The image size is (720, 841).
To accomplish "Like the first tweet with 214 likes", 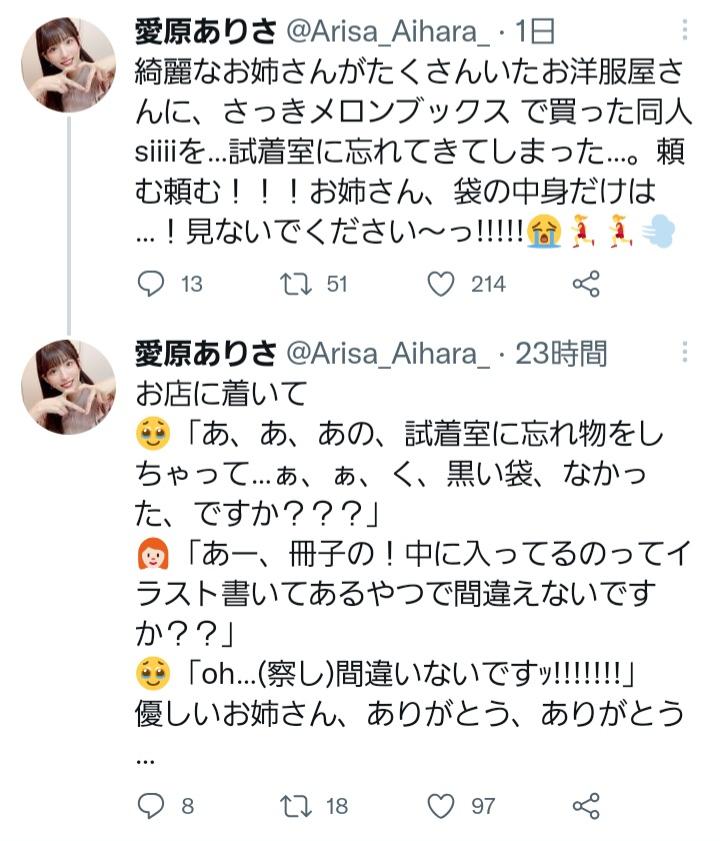I will point(441,285).
